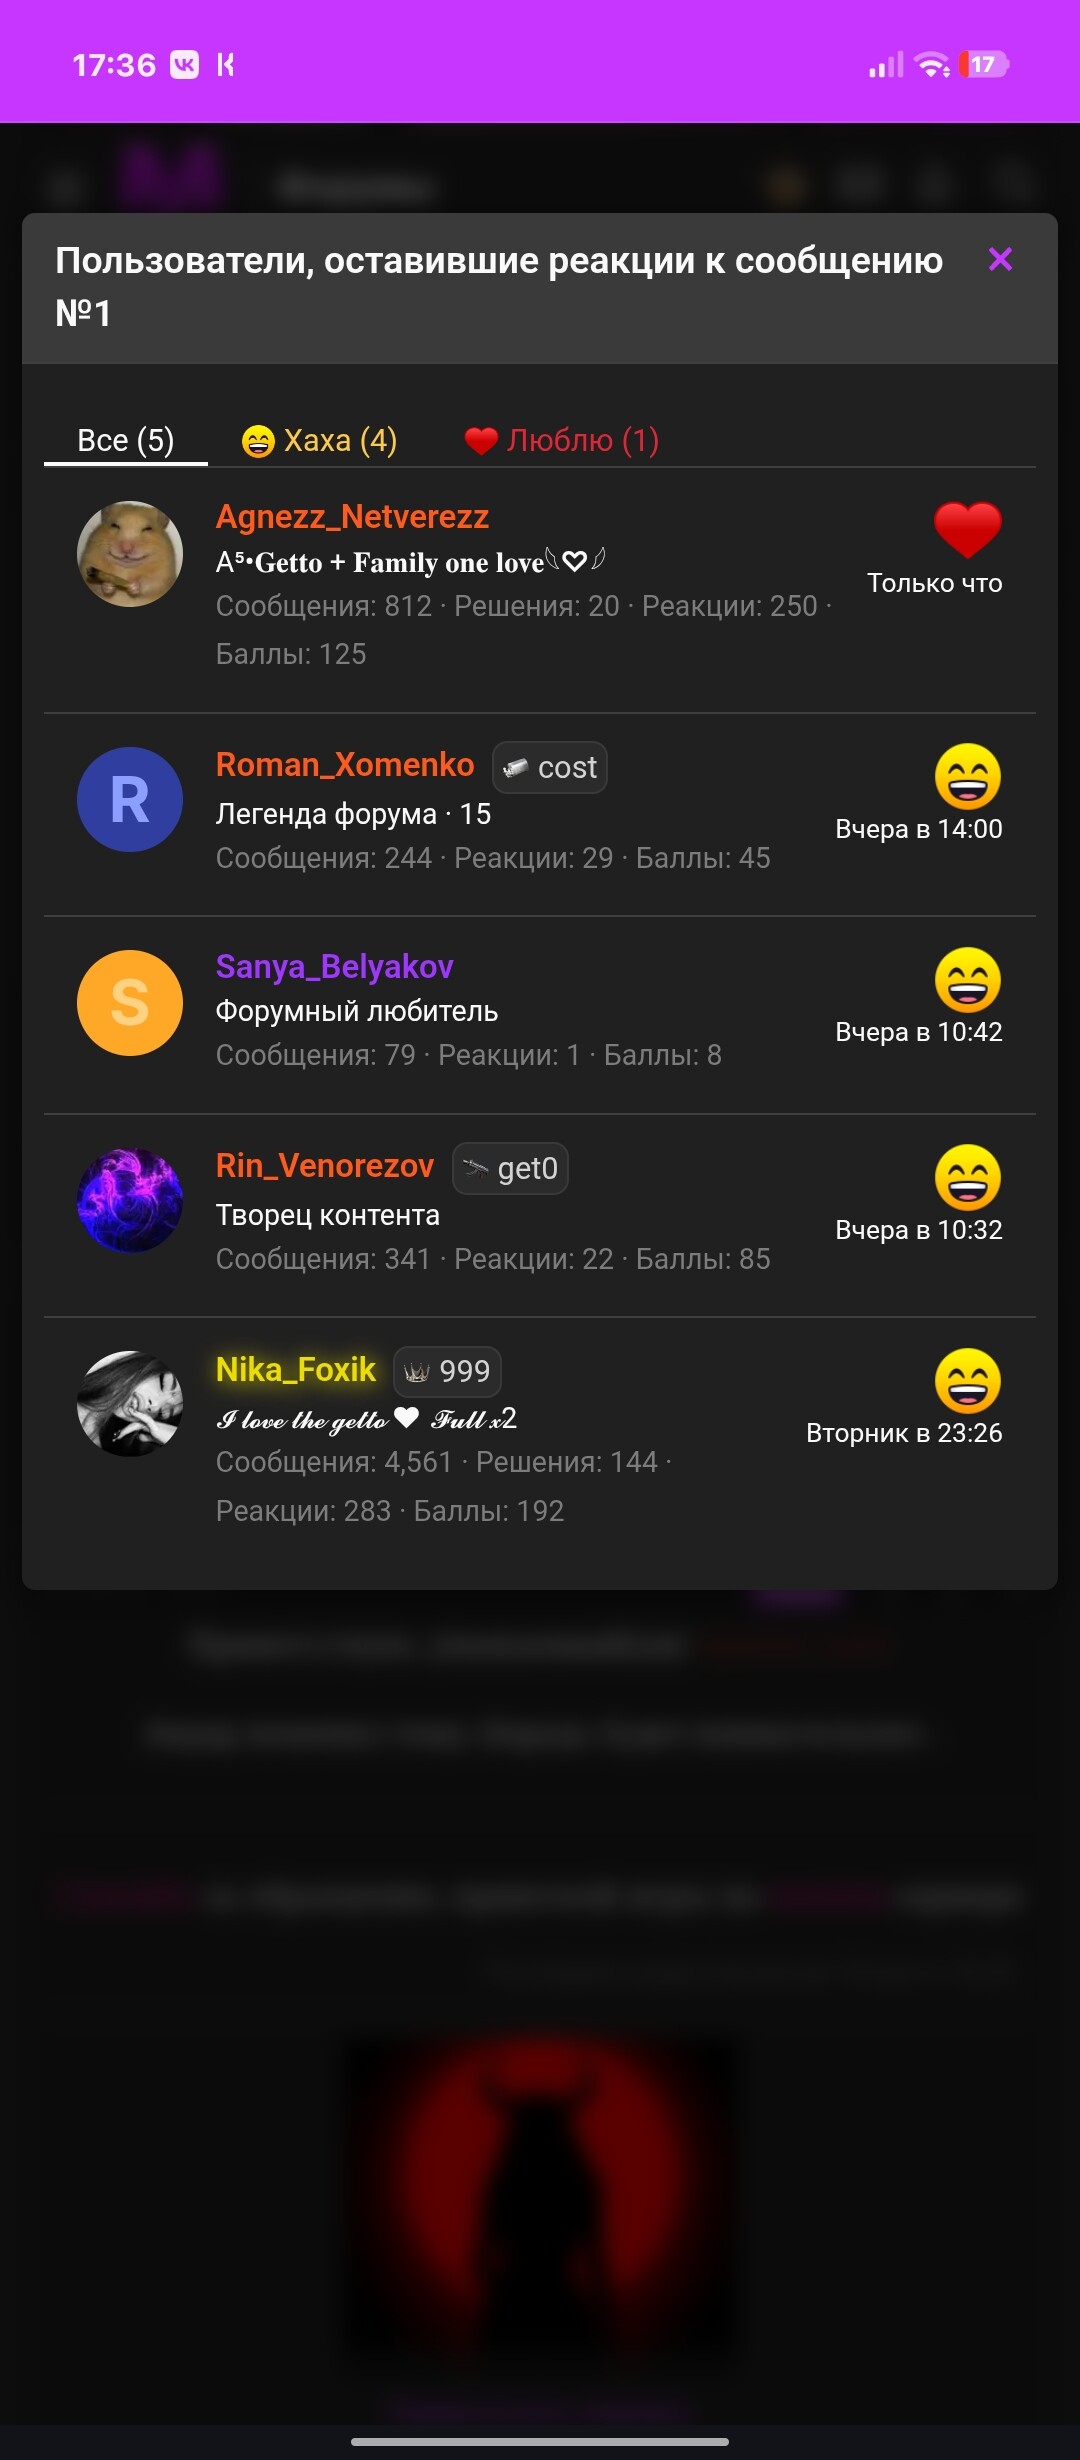Click the get0 badge beside Rin_Venorezov
Viewport: 1080px width, 2460px height.
510,1168
